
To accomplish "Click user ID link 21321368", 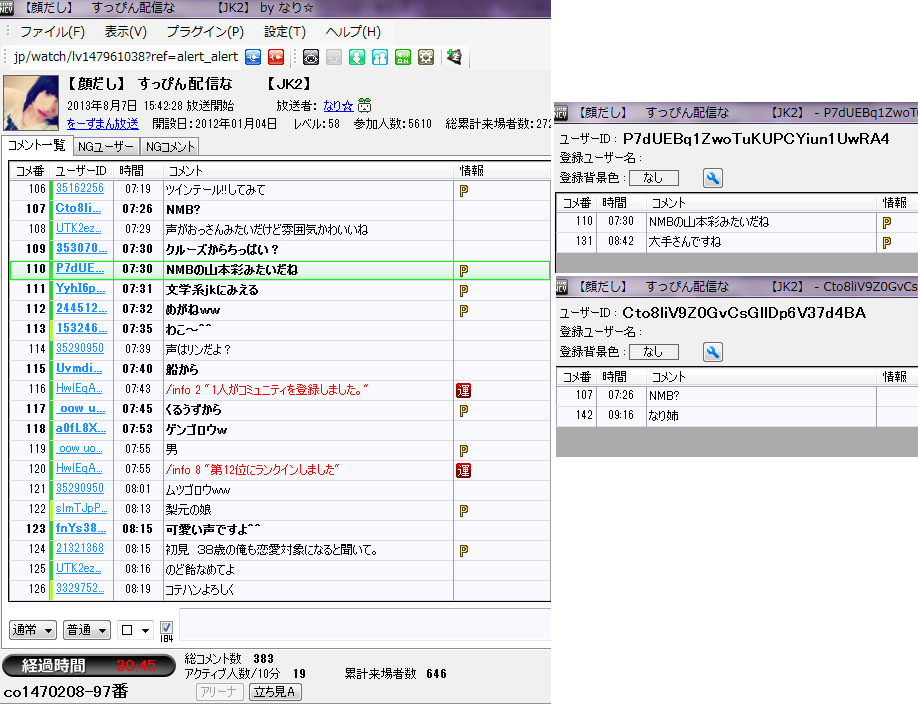I will point(80,548).
